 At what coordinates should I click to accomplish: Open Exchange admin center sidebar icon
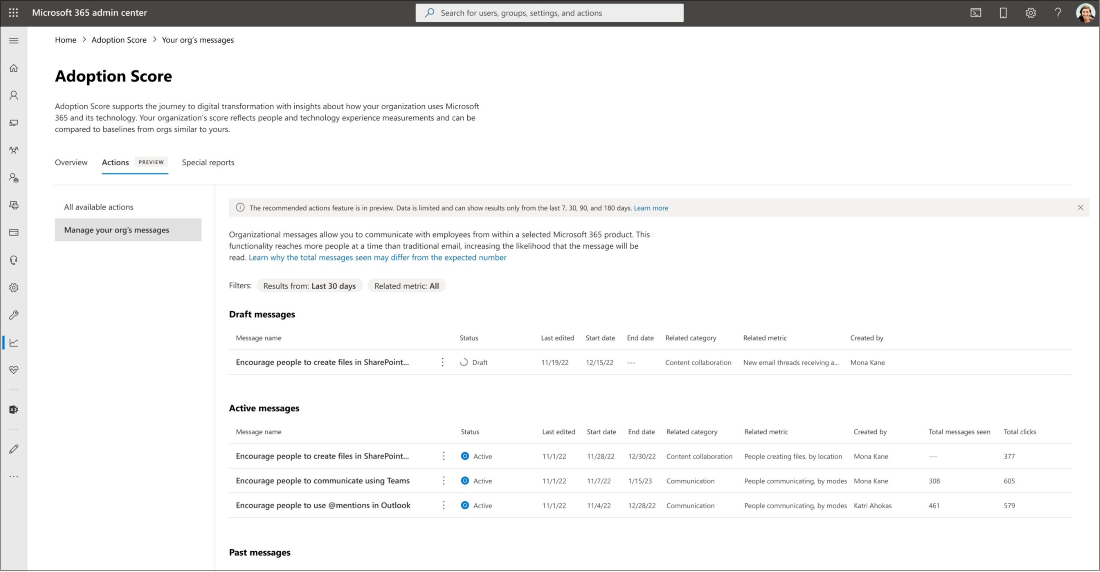click(13, 410)
